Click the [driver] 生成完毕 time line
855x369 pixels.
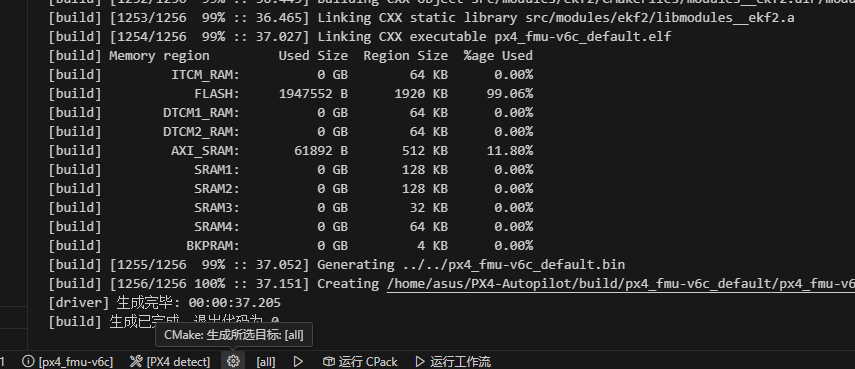point(165,303)
